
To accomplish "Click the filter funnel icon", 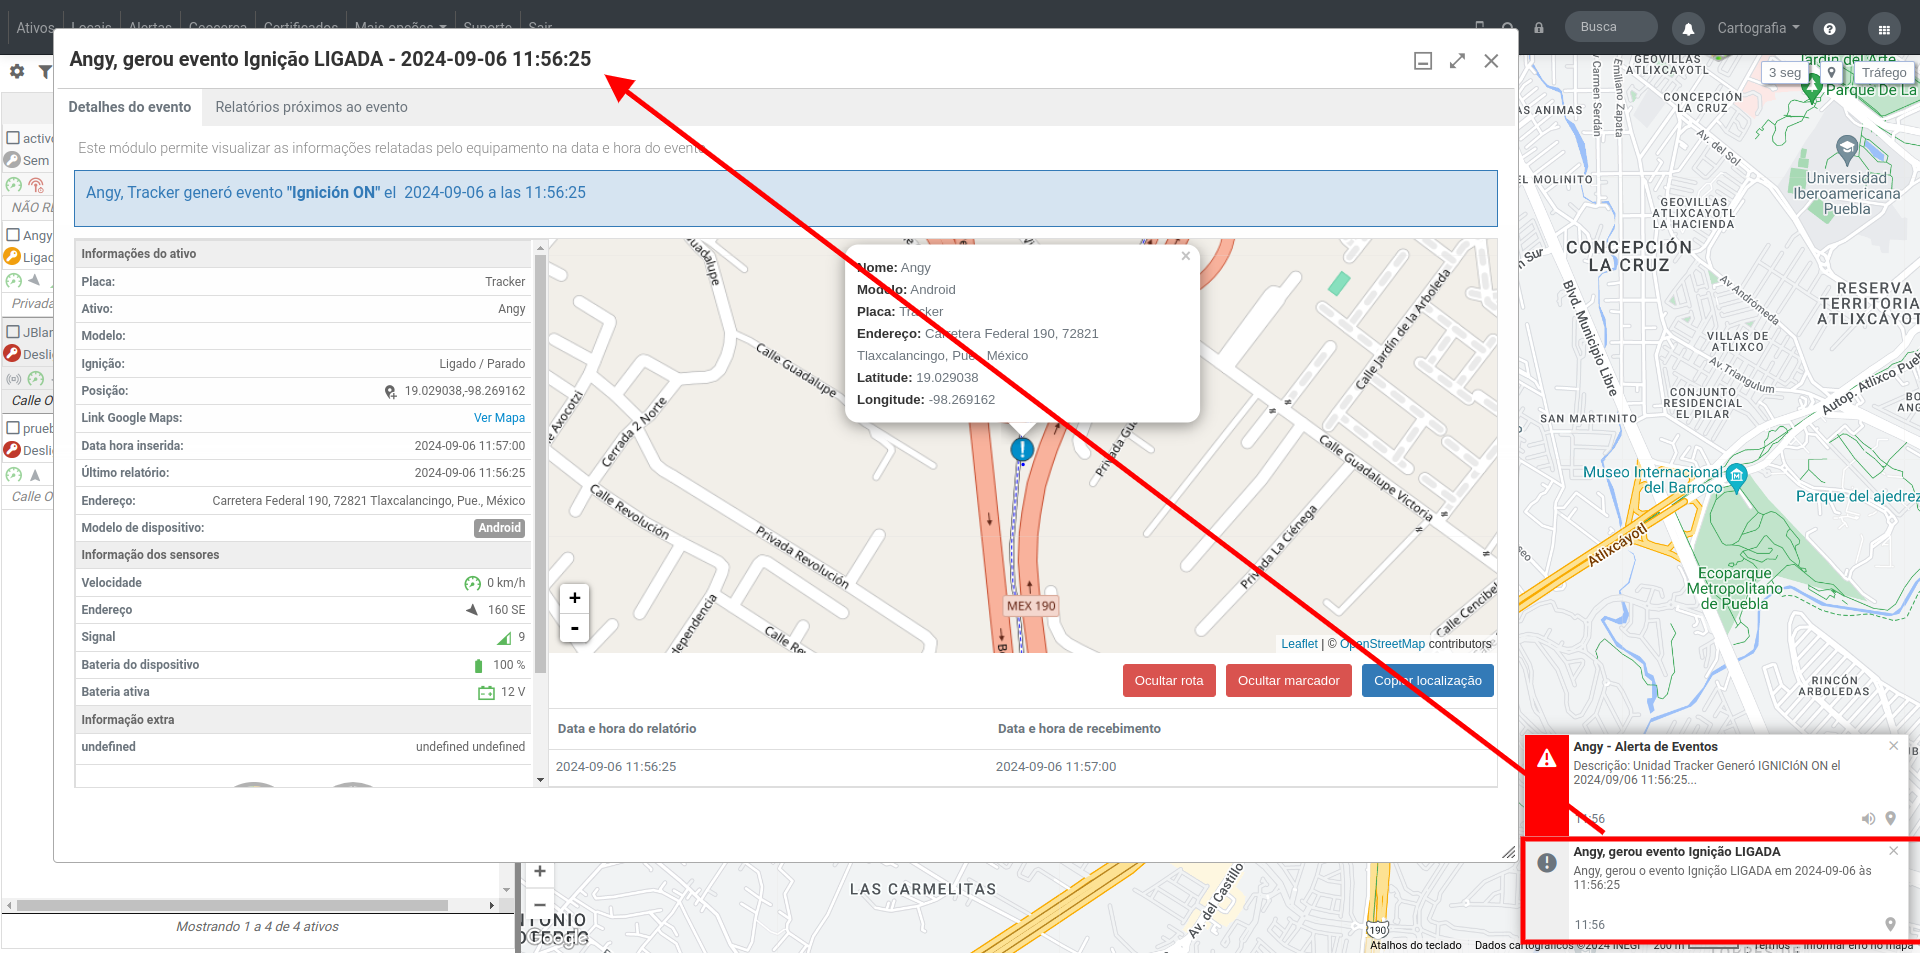I will [45, 72].
